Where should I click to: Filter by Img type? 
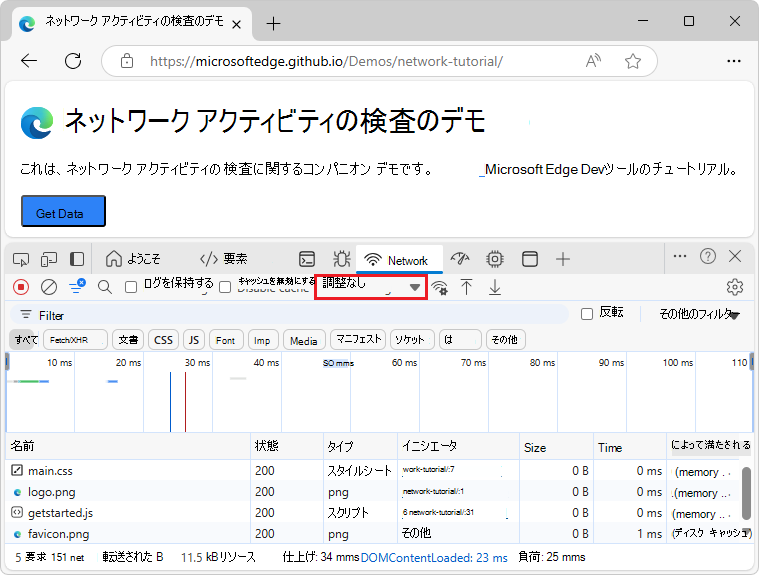point(263,340)
